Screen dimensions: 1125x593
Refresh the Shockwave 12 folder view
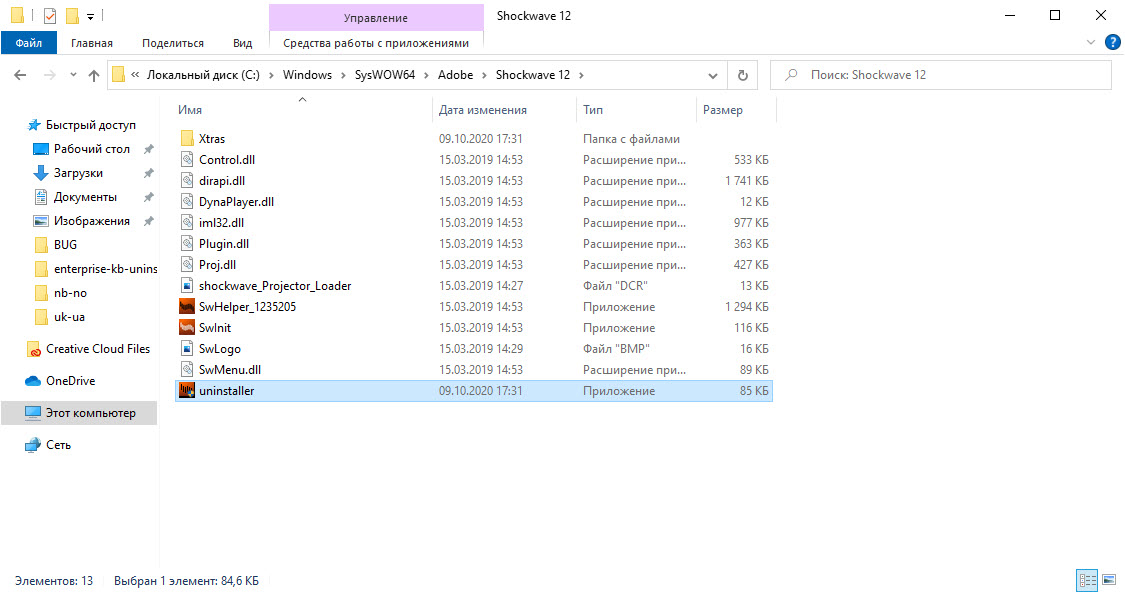click(x=743, y=75)
